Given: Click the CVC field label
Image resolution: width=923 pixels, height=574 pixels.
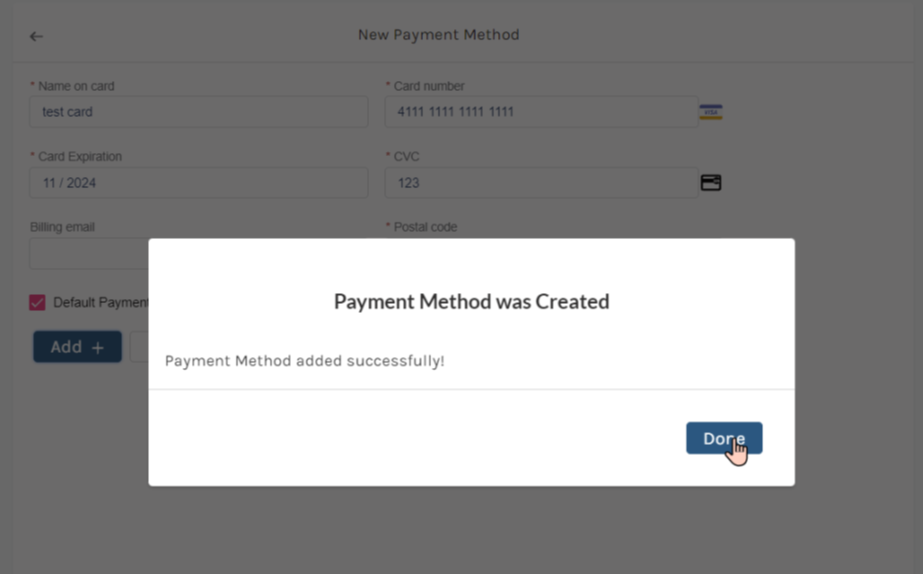Looking at the screenshot, I should point(407,157).
